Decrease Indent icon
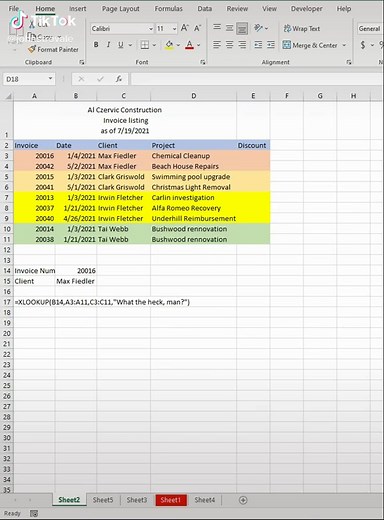The height and width of the screenshot is (520, 384). 258,45
